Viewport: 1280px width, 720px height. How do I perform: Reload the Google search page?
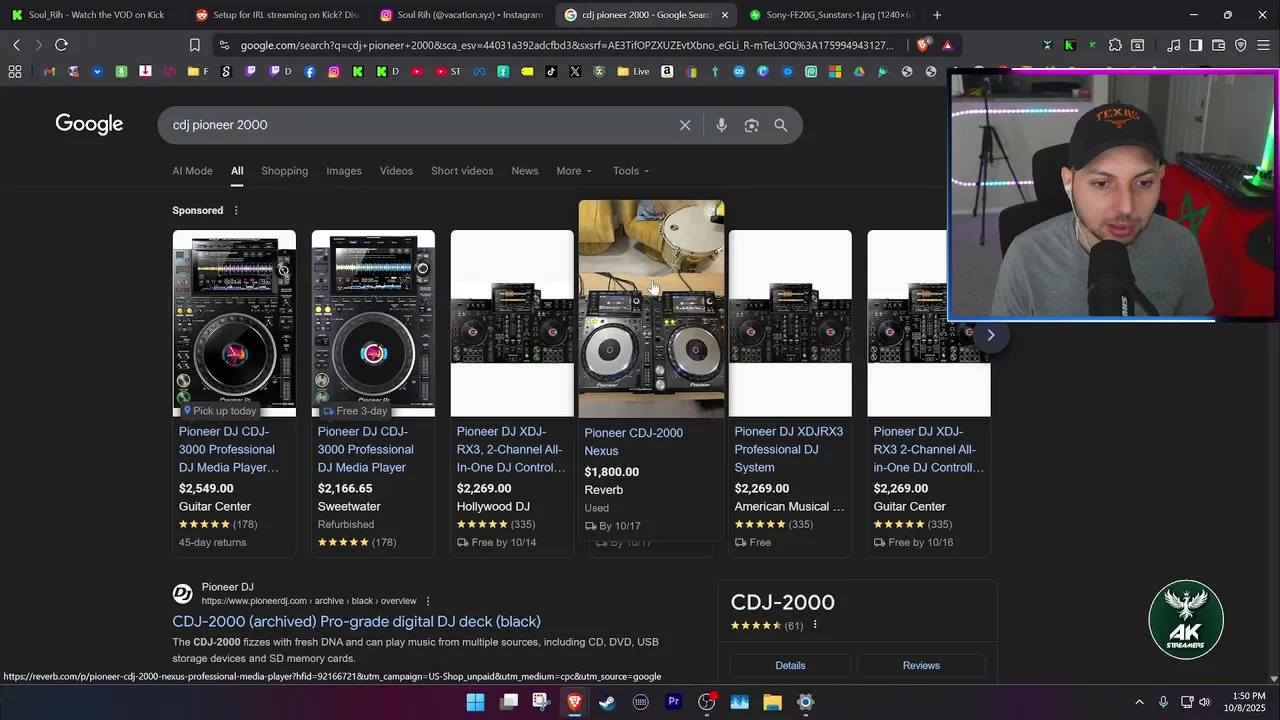coord(61,45)
